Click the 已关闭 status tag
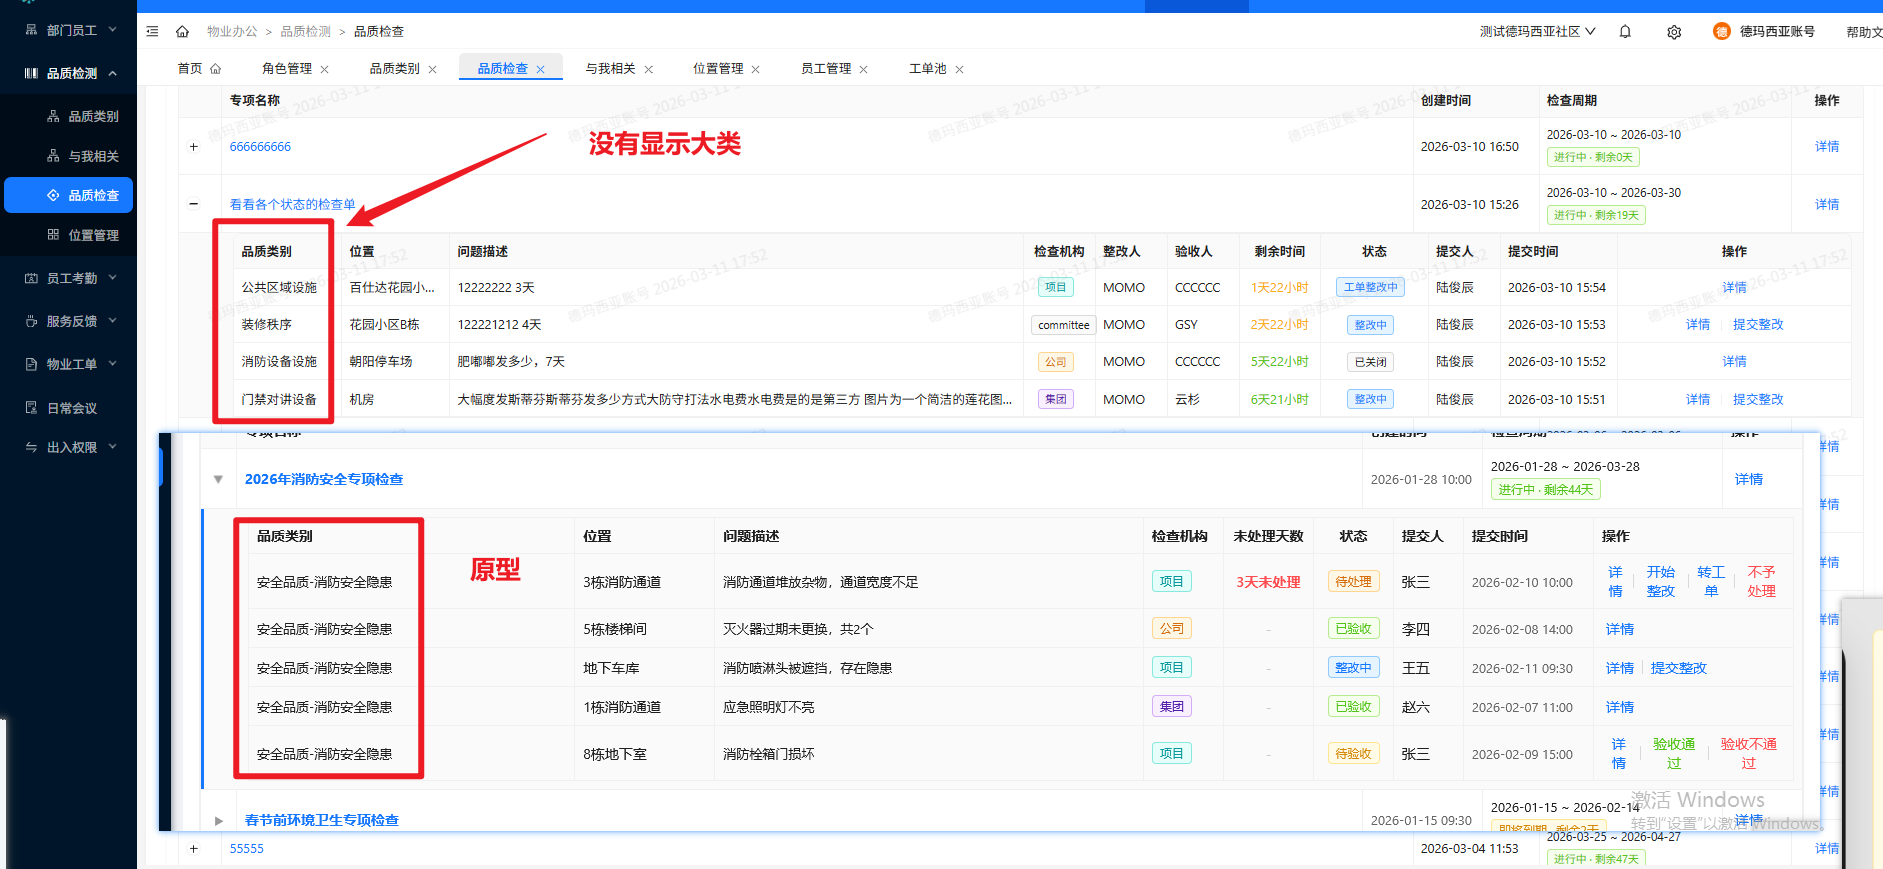The image size is (1883, 869). click(x=1370, y=362)
